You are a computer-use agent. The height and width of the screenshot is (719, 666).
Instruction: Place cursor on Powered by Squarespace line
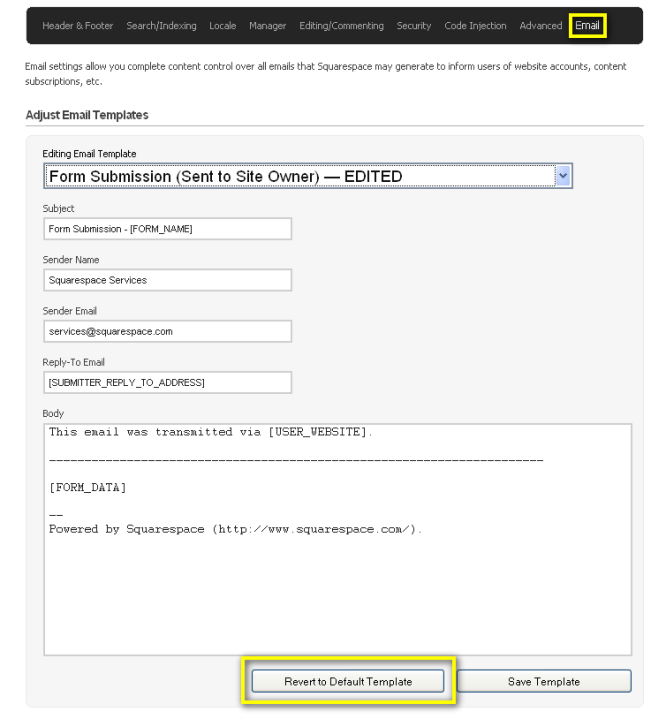tap(235, 529)
